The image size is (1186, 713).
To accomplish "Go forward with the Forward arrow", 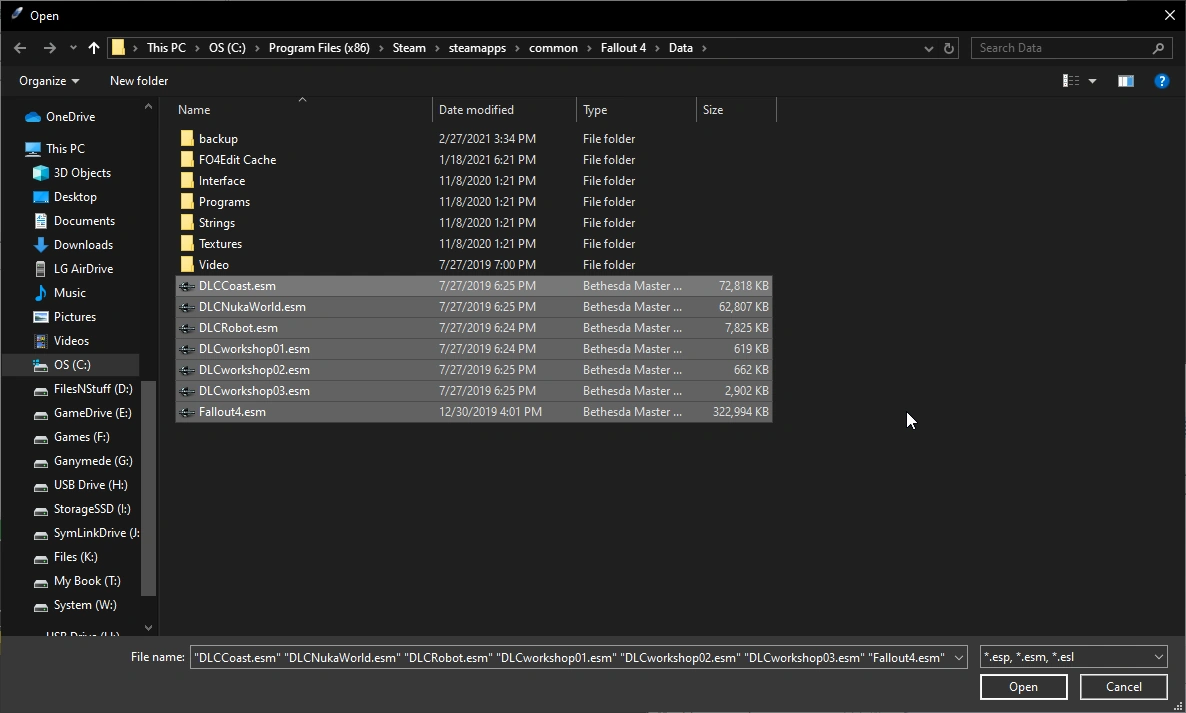I will click(49, 48).
